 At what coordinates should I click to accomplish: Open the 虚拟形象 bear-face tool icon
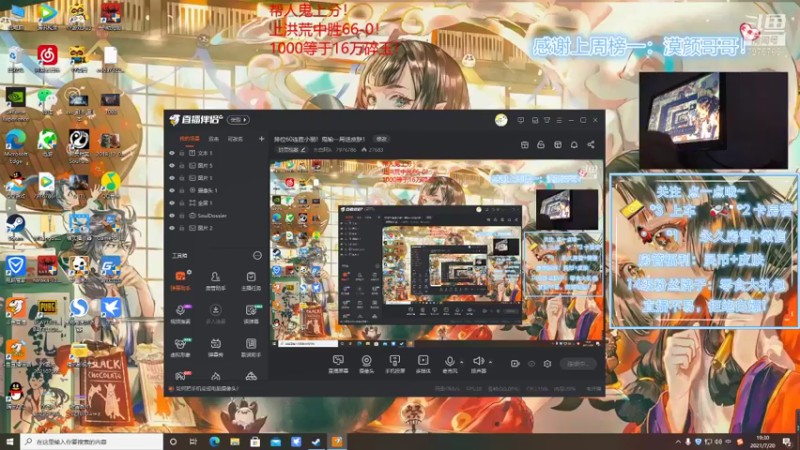point(180,347)
